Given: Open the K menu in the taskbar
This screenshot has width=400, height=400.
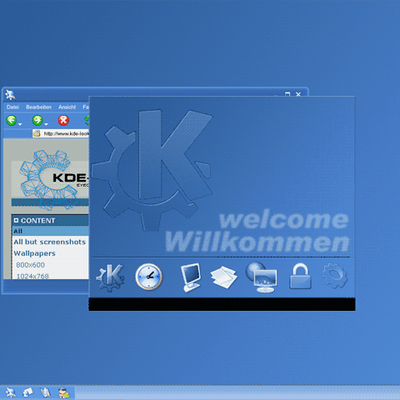Looking at the screenshot, I should coord(11,392).
